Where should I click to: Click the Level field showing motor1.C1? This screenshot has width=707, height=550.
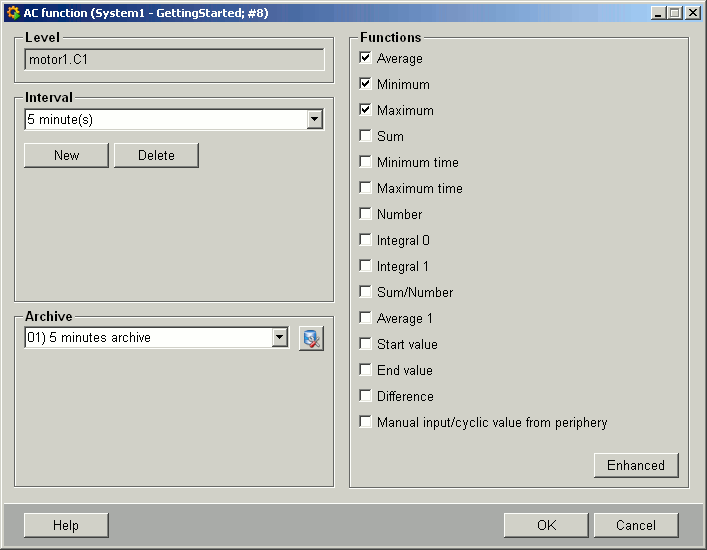click(x=174, y=60)
